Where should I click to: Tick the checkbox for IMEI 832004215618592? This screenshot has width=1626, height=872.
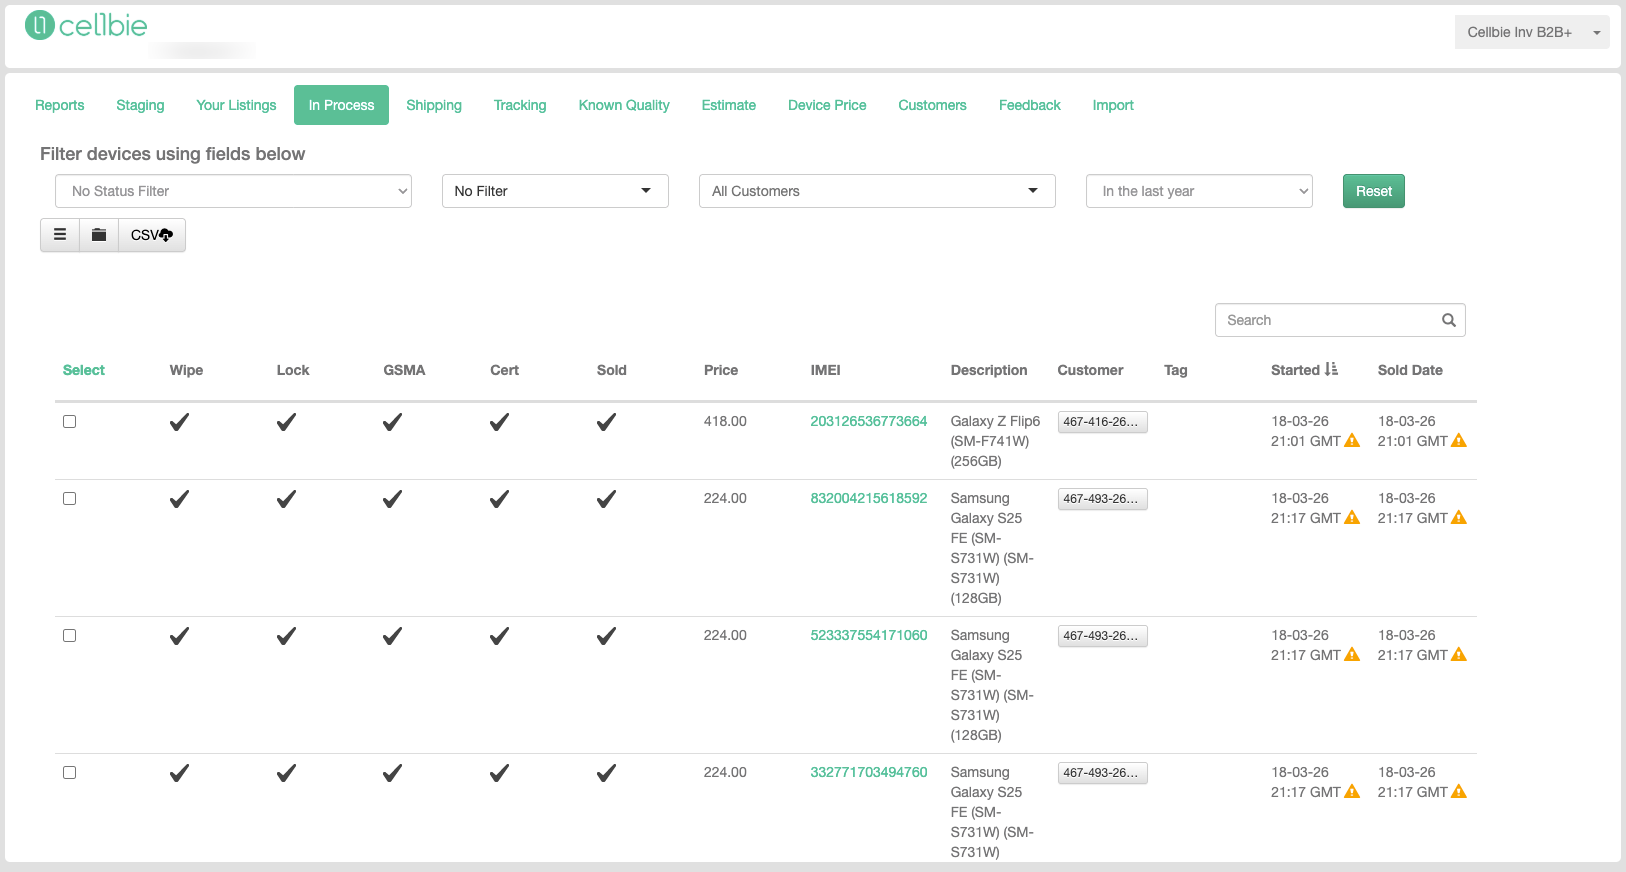(70, 499)
